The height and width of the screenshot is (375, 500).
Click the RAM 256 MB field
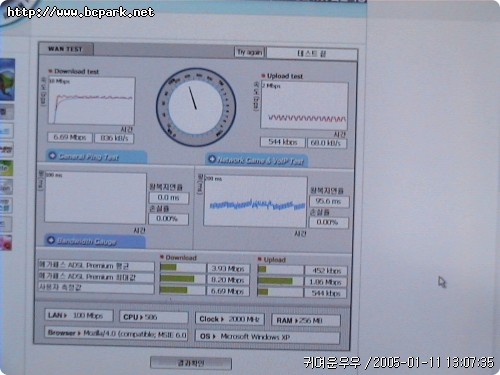click(x=306, y=321)
